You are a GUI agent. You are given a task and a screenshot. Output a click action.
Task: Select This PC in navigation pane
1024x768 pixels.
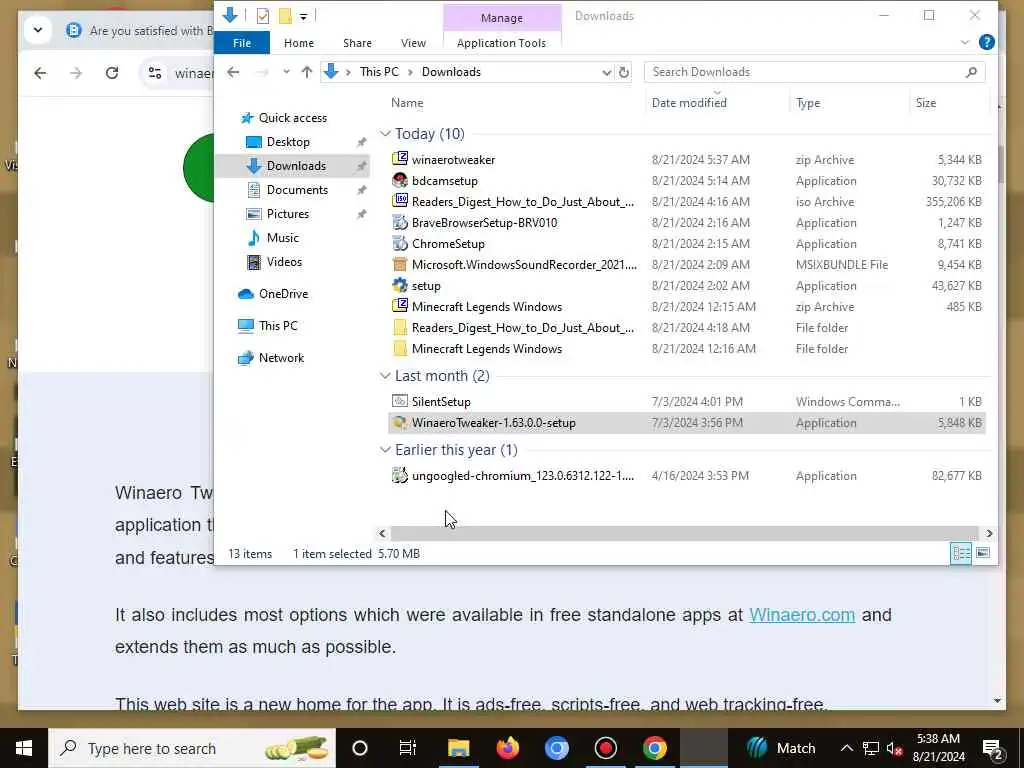[x=278, y=326]
